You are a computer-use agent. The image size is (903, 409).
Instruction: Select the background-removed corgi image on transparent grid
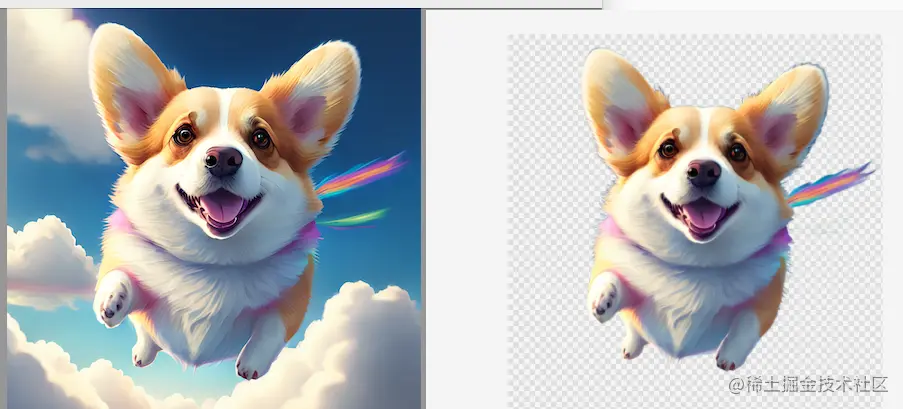(695, 221)
